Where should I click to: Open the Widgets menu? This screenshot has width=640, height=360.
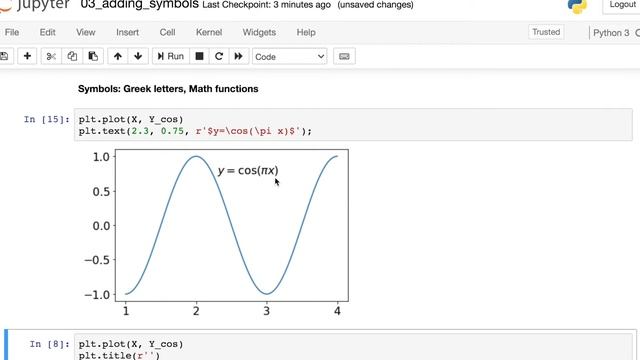(x=259, y=32)
